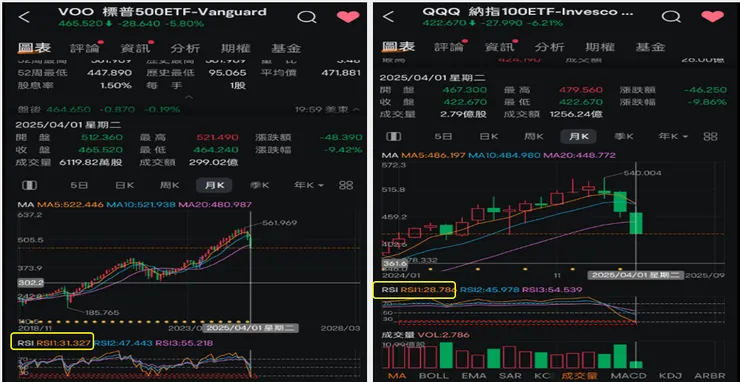This screenshot has height=382, width=740.
Task: Select 期權 tab on QQQ screen
Action: tap(599, 47)
